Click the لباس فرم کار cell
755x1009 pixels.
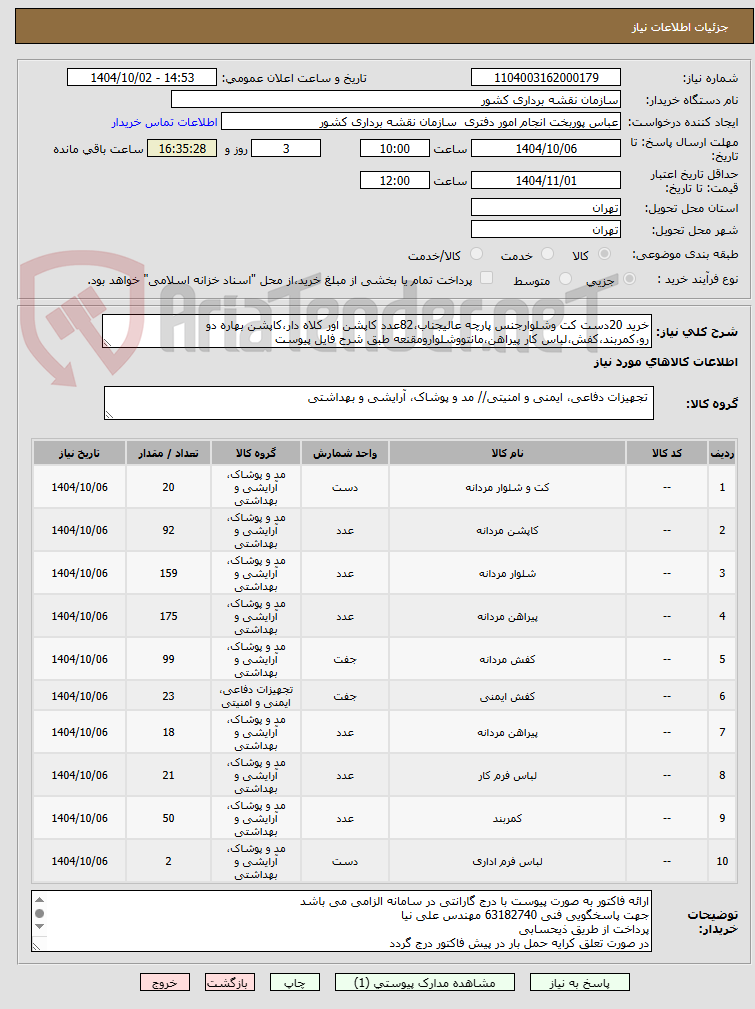507,775
